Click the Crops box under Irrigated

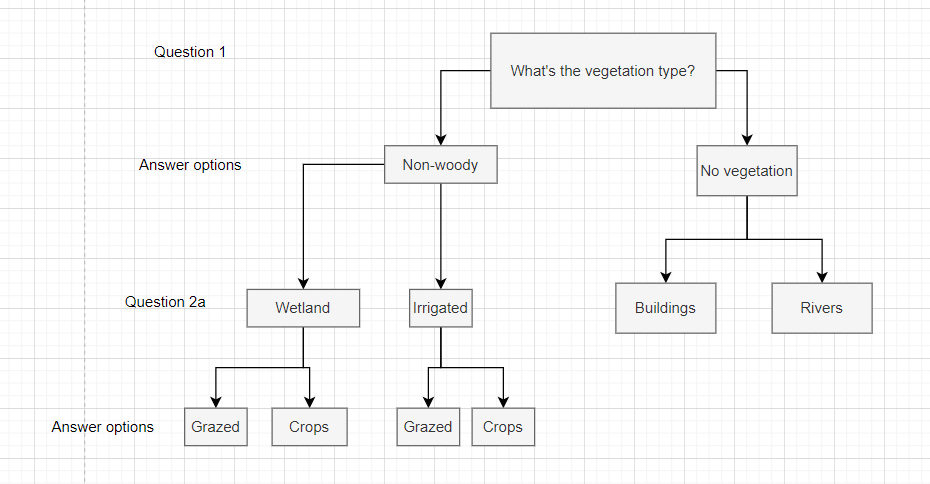pos(502,427)
